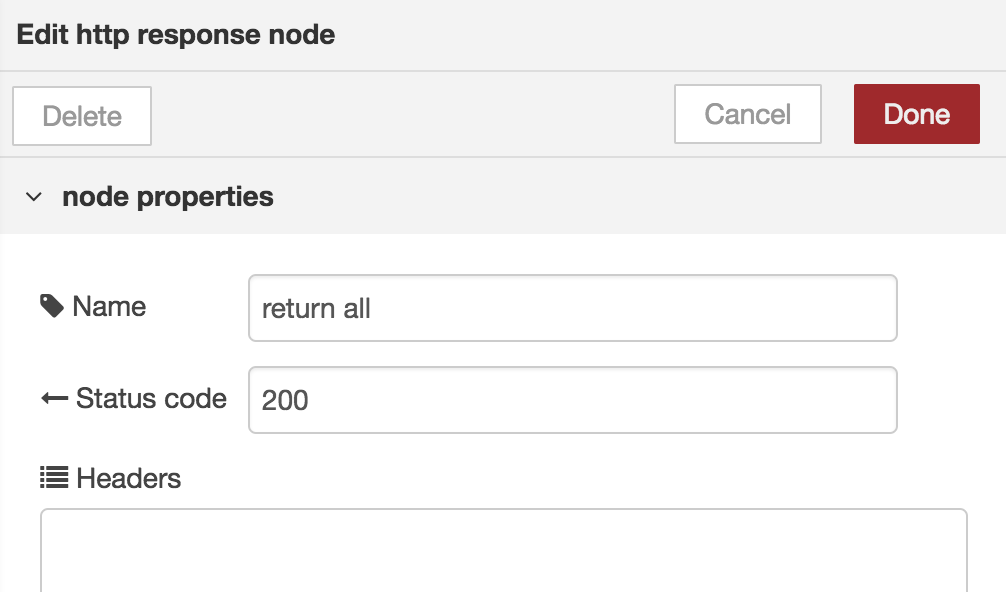Place the cursor on the 200 value

click(285, 401)
